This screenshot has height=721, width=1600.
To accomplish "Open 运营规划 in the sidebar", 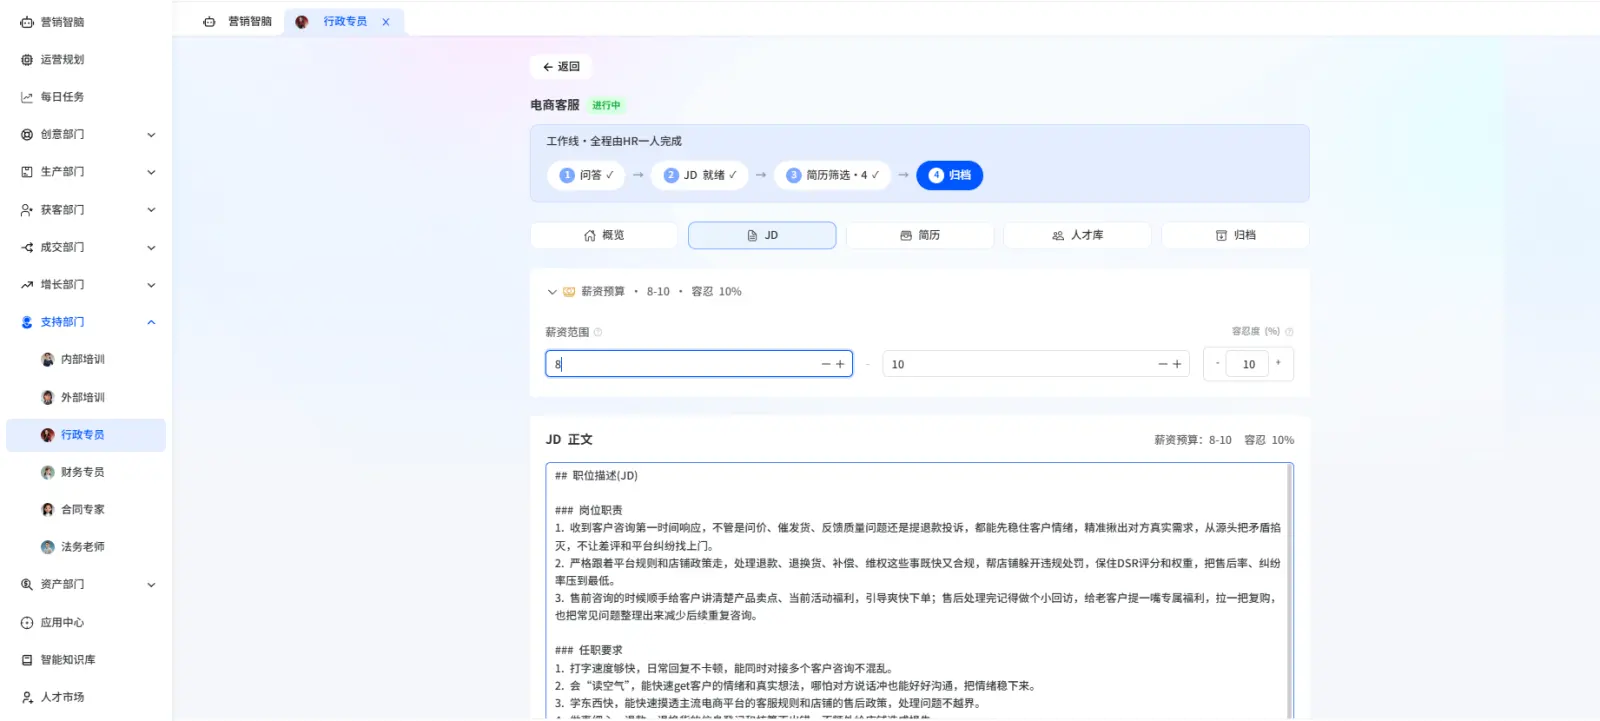I will (62, 60).
